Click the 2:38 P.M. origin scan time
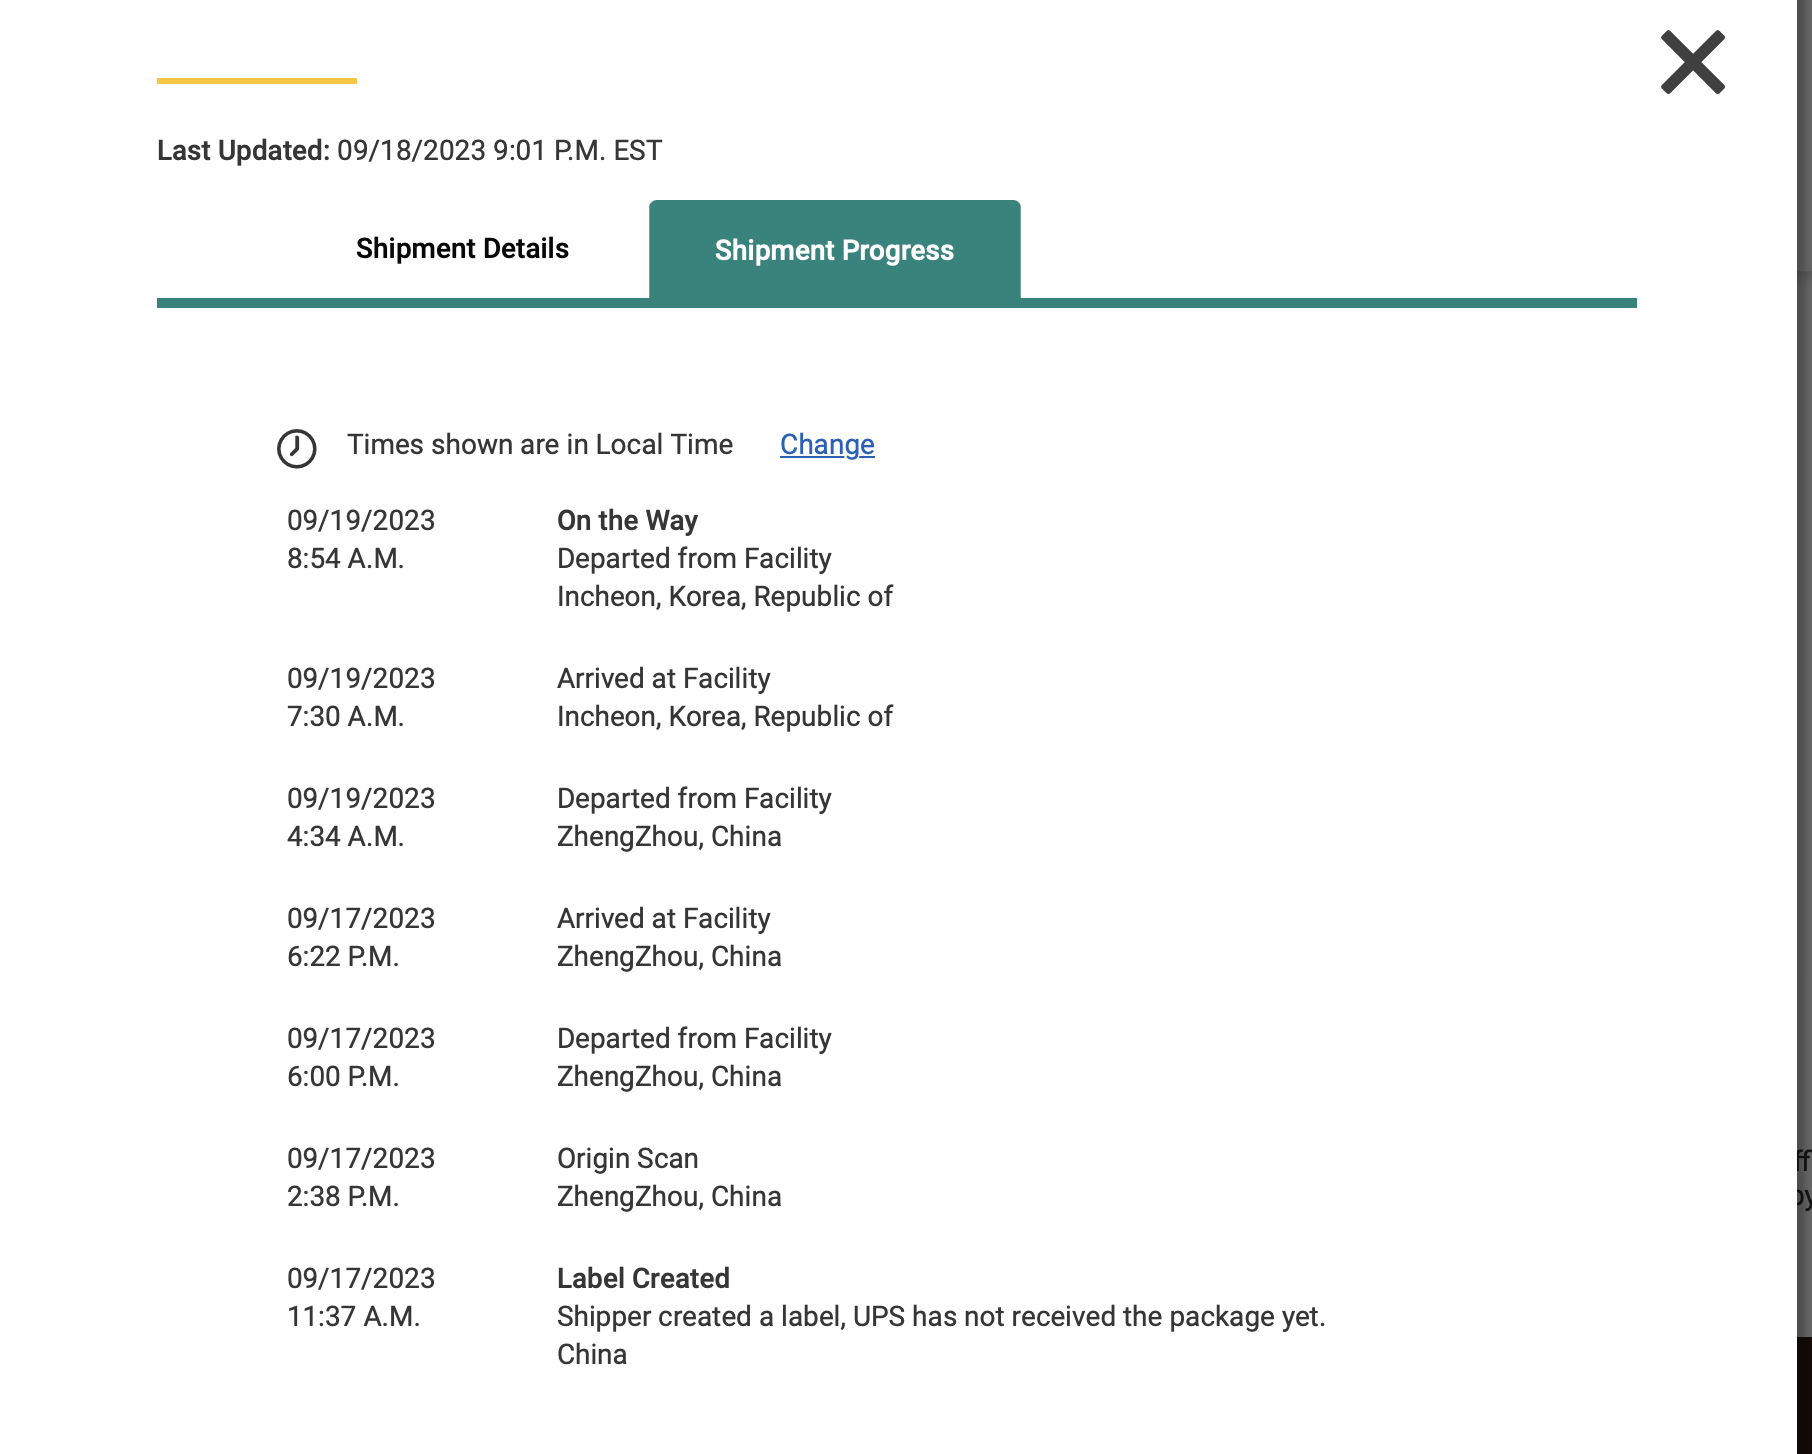Screen dimensions: 1812x1454 coord(343,1197)
